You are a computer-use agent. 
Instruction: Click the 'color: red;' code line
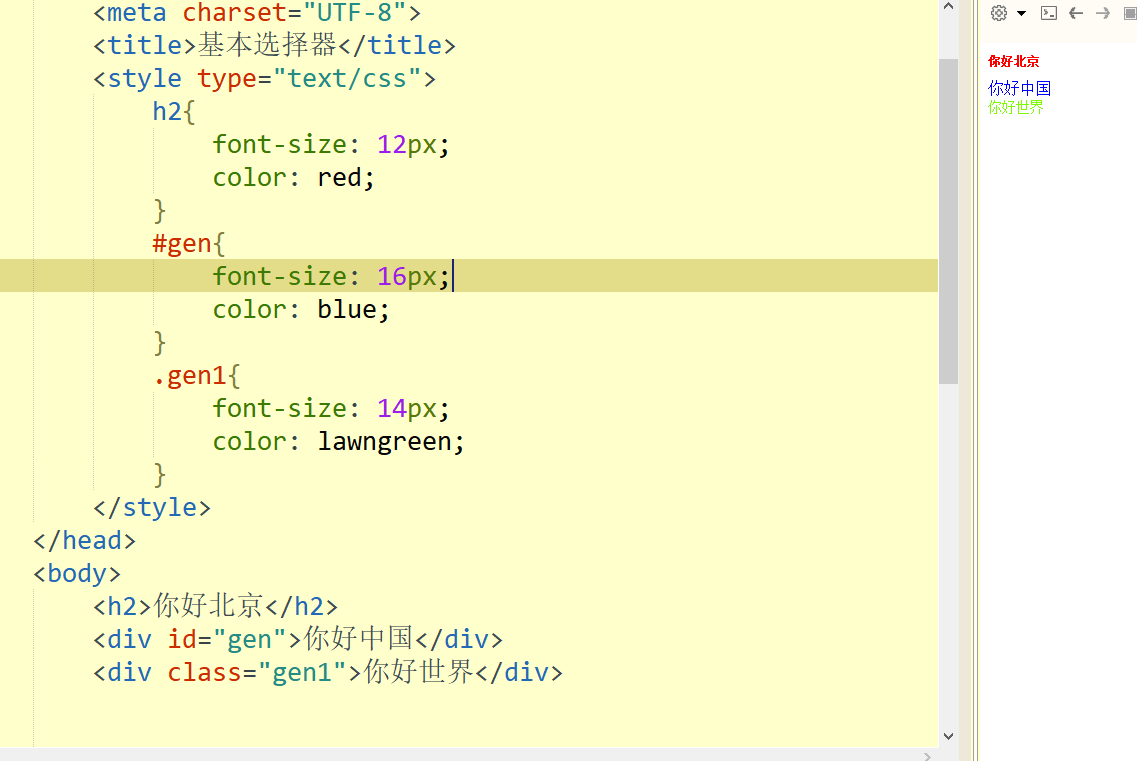coord(294,178)
